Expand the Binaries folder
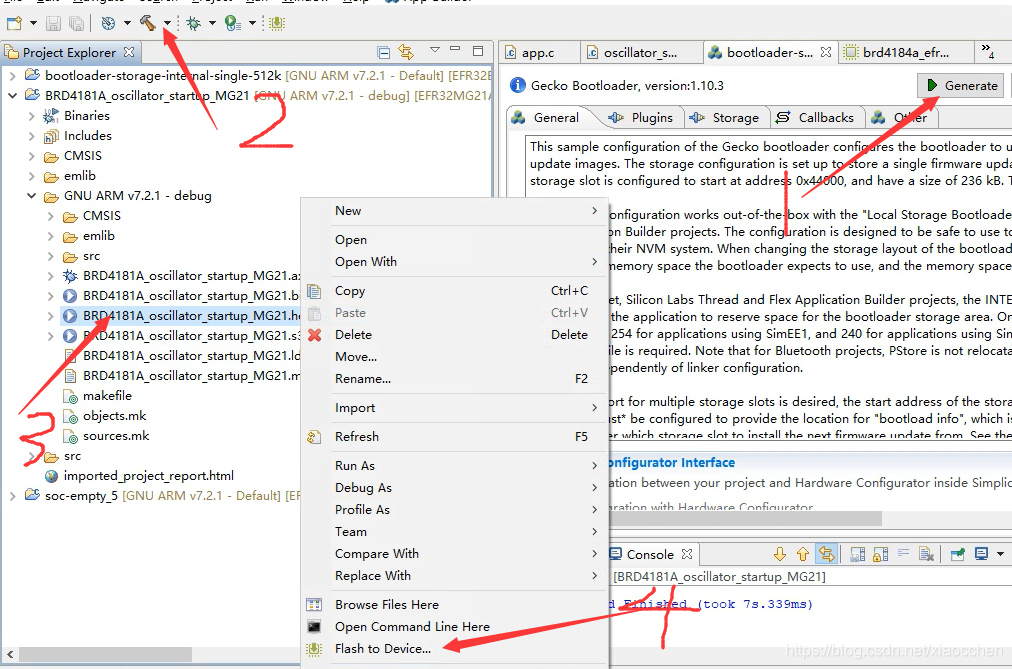 pos(31,116)
